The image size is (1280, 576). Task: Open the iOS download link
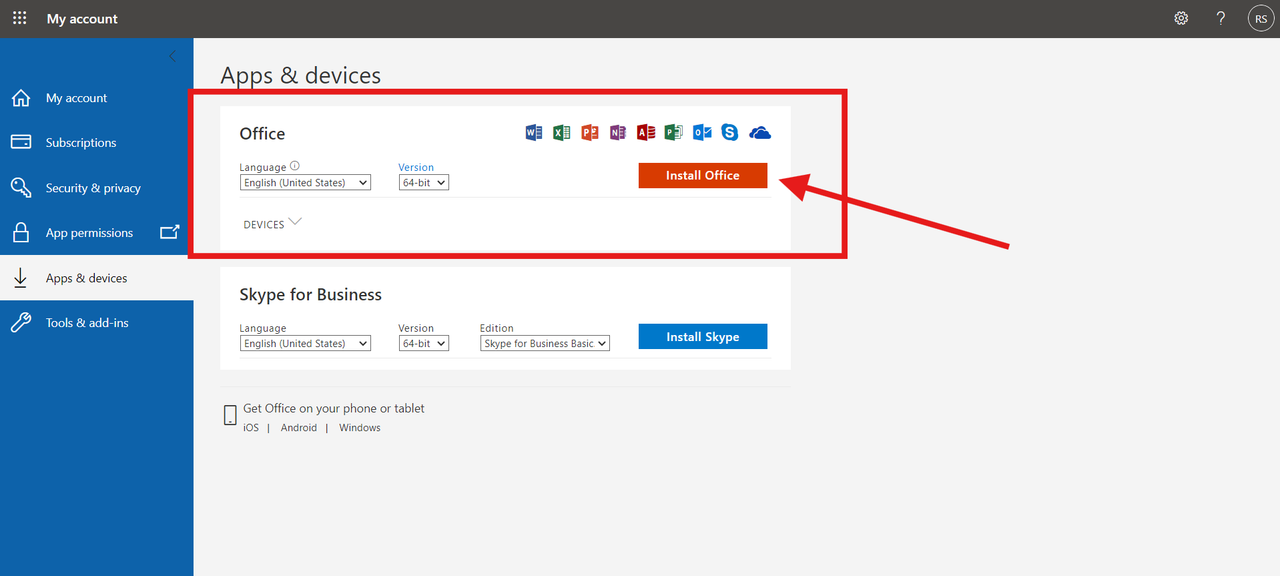pyautogui.click(x=251, y=428)
